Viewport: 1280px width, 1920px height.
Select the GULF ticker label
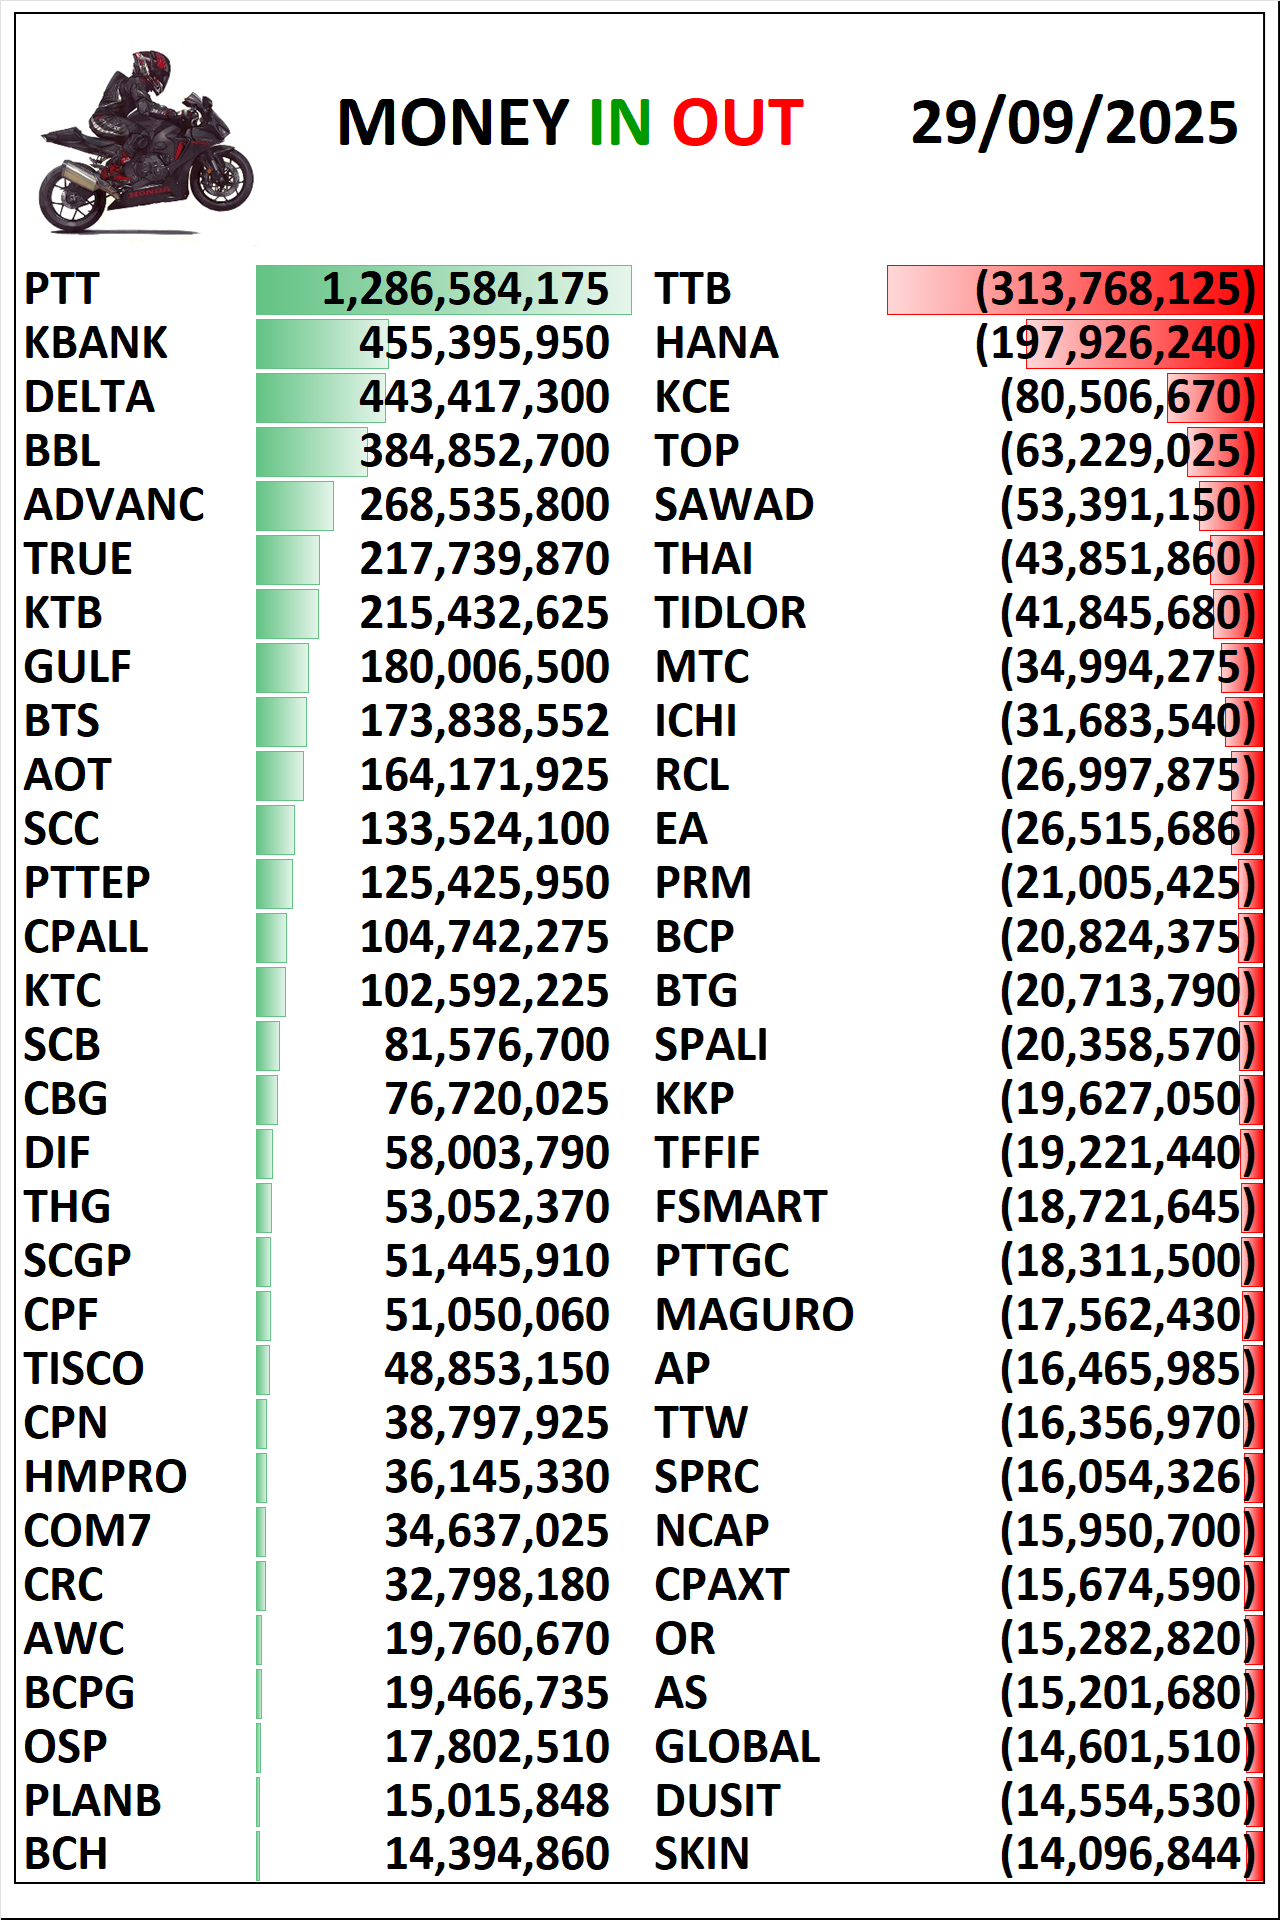(78, 668)
